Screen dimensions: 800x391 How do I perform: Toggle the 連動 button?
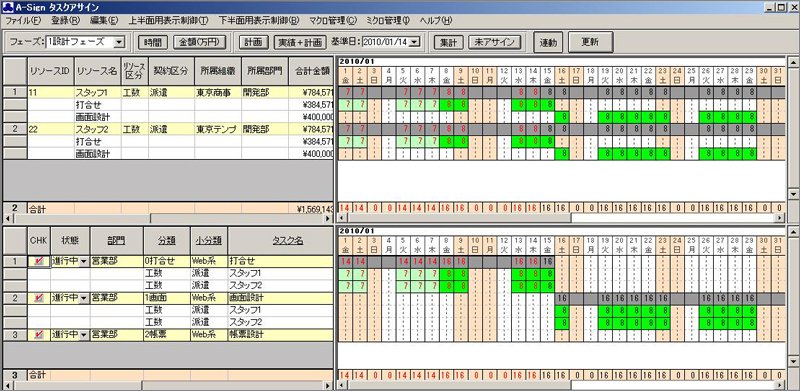pyautogui.click(x=548, y=42)
